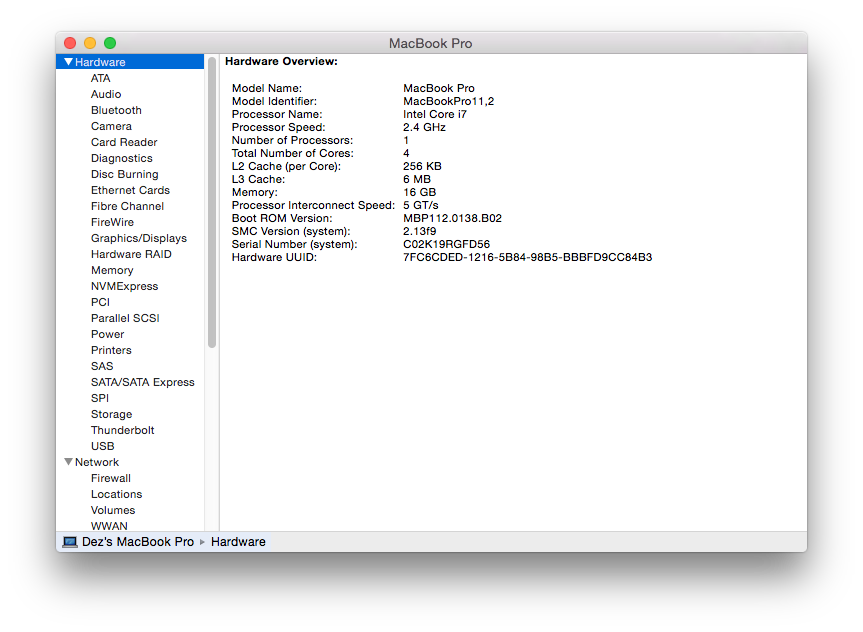
Task: Select FireWire in the sidebar
Action: 112,222
